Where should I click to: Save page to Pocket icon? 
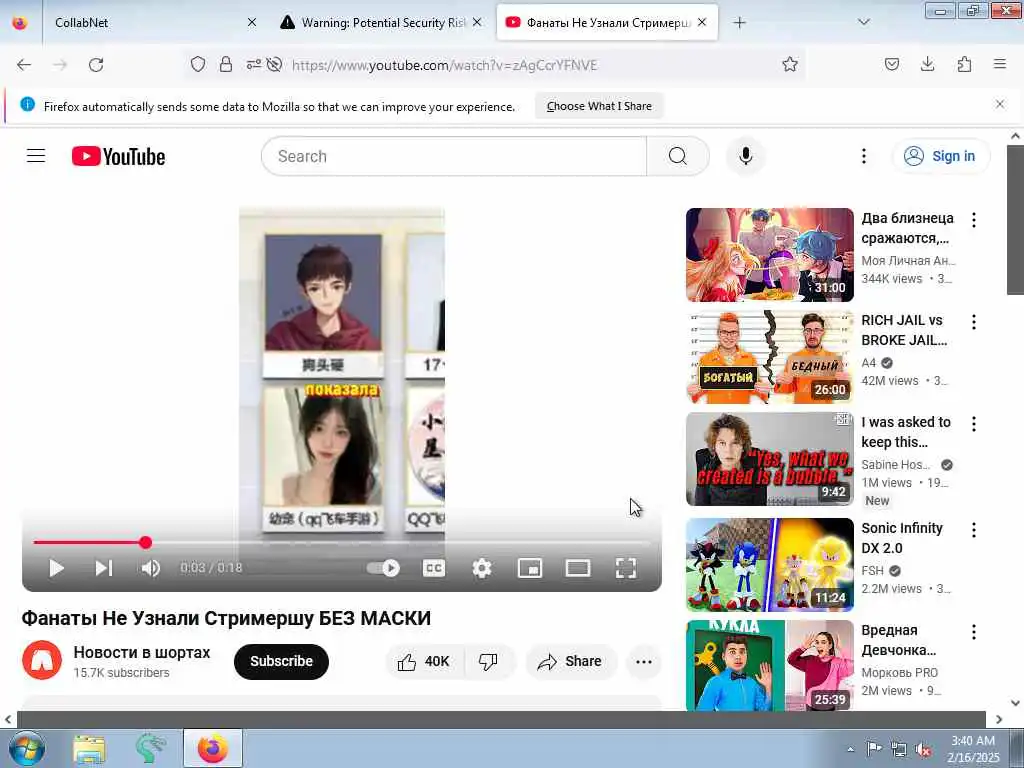892,65
